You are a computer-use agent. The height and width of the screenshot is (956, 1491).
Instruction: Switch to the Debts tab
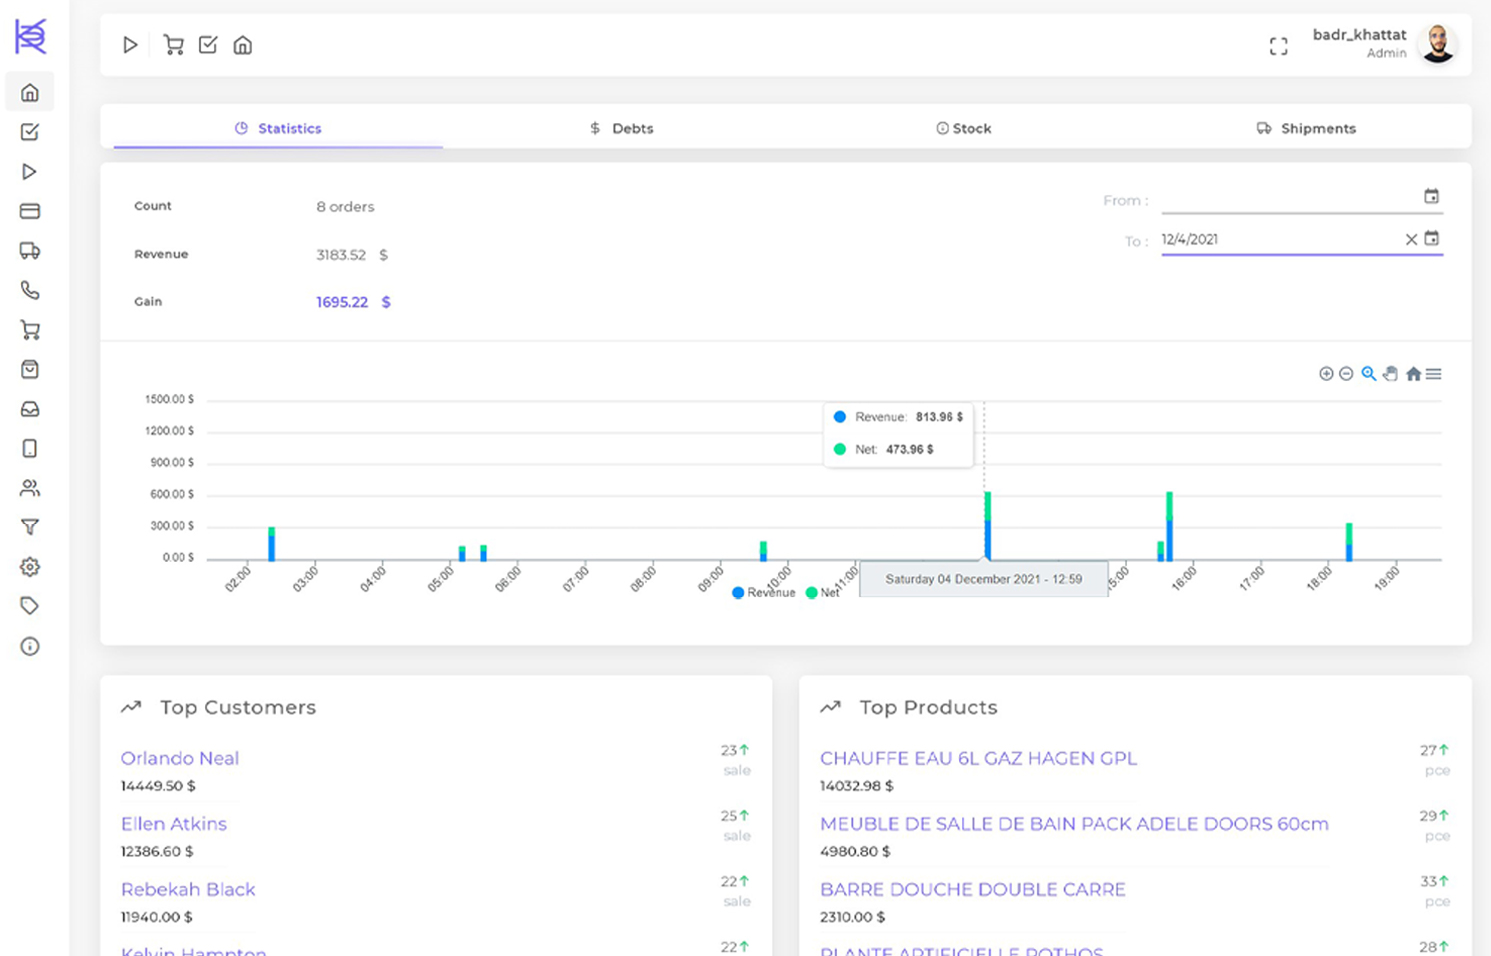point(621,128)
